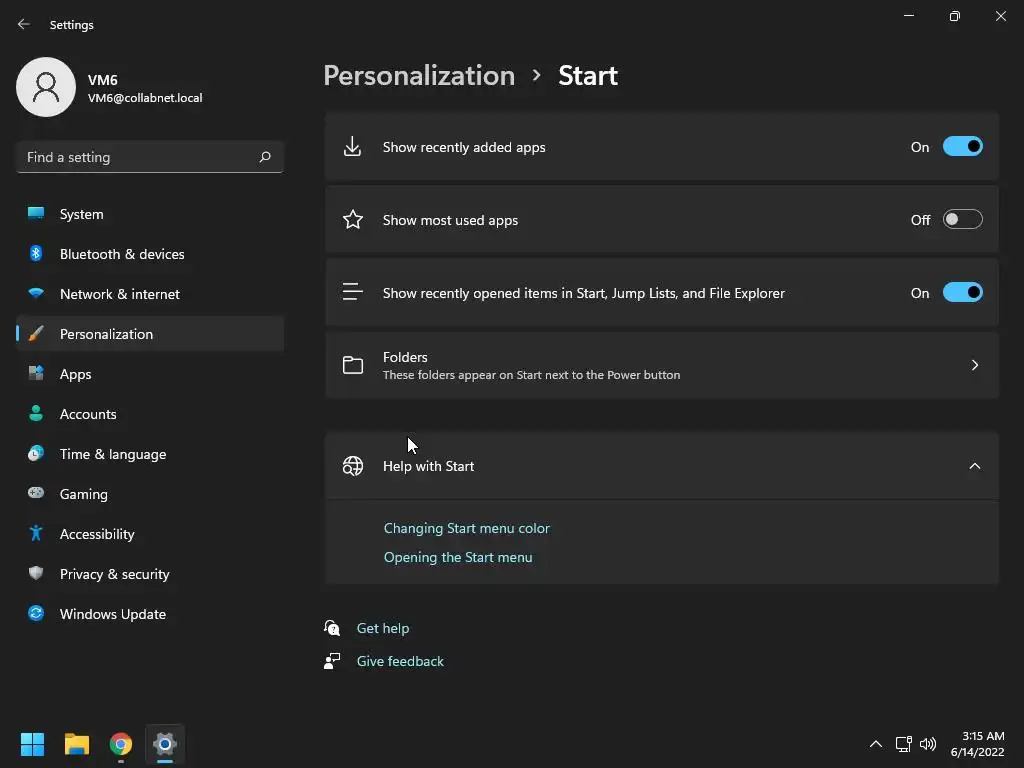
Task: Go to Bluetooth & devices settings
Action: tap(122, 254)
